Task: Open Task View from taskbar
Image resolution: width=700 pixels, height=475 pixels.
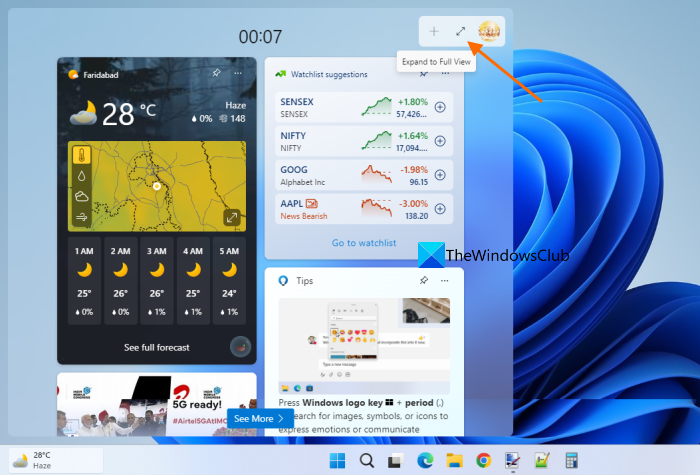Action: (x=396, y=460)
